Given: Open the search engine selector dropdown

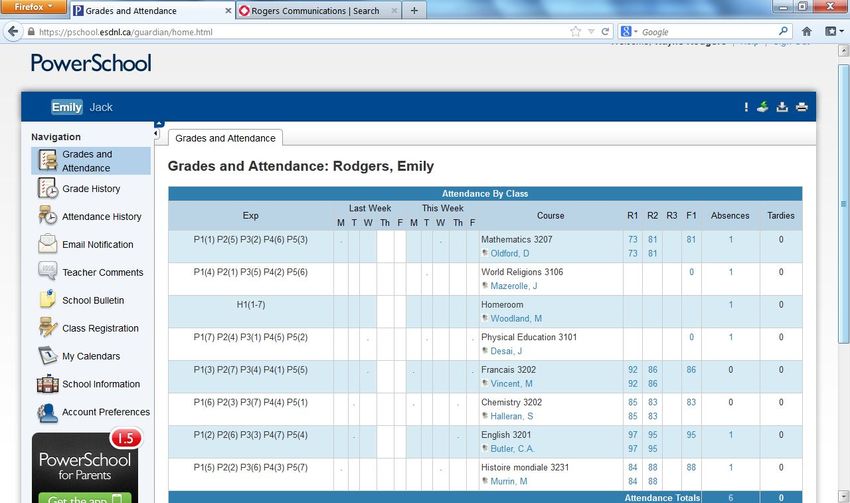Looking at the screenshot, I should (x=629, y=31).
